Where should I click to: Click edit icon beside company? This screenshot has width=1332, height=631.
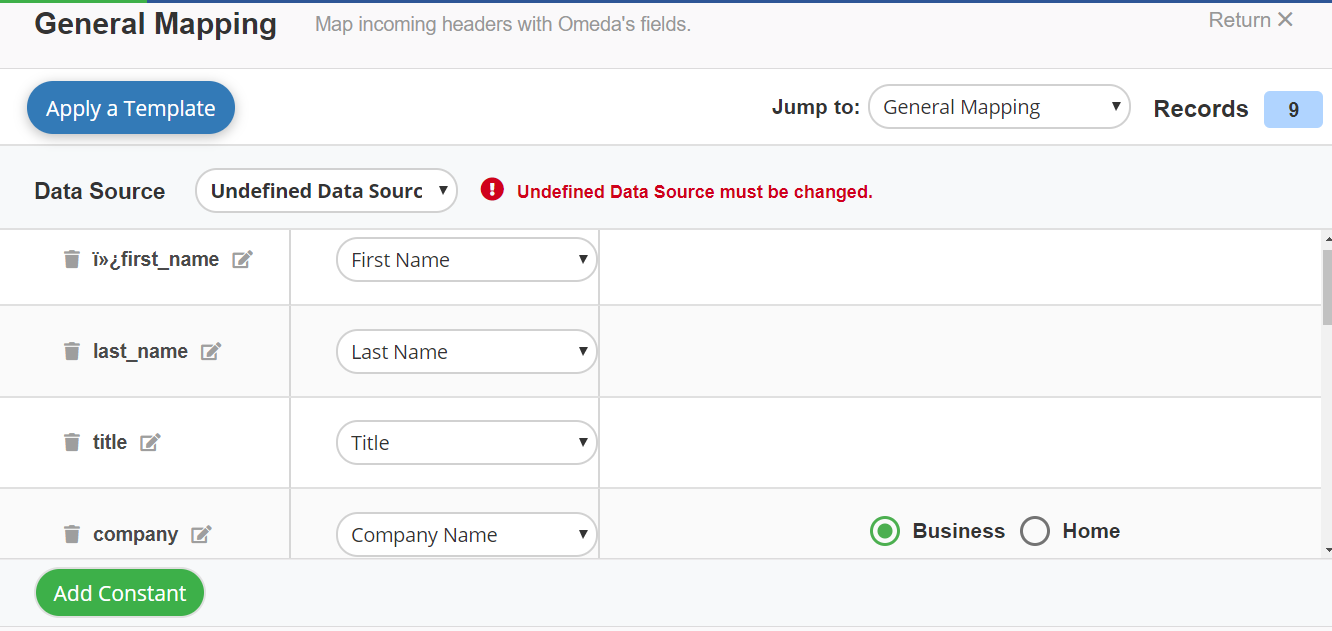201,534
